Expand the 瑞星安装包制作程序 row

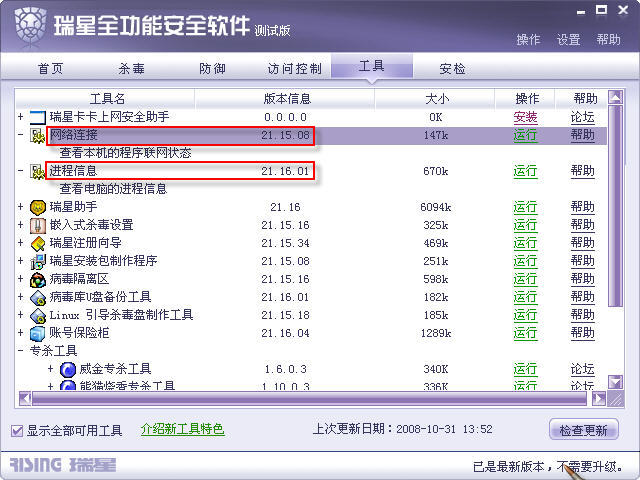tap(20, 260)
